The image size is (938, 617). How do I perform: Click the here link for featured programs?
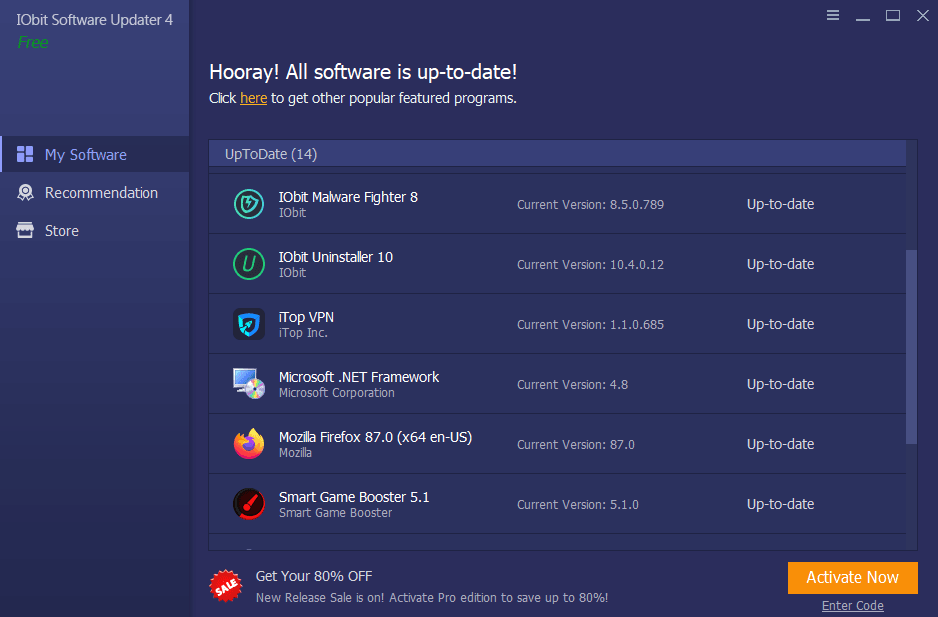253,98
